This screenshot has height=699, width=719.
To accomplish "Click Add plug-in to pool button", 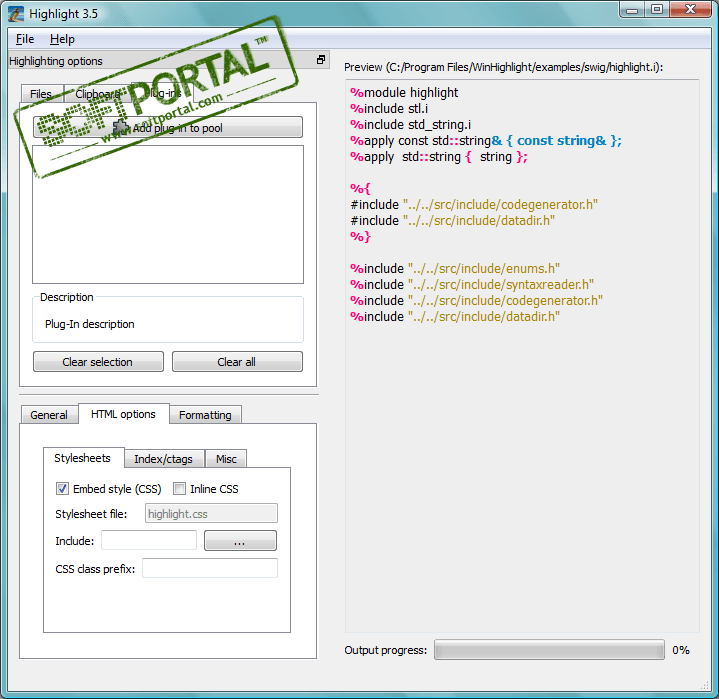I will tap(168, 128).
